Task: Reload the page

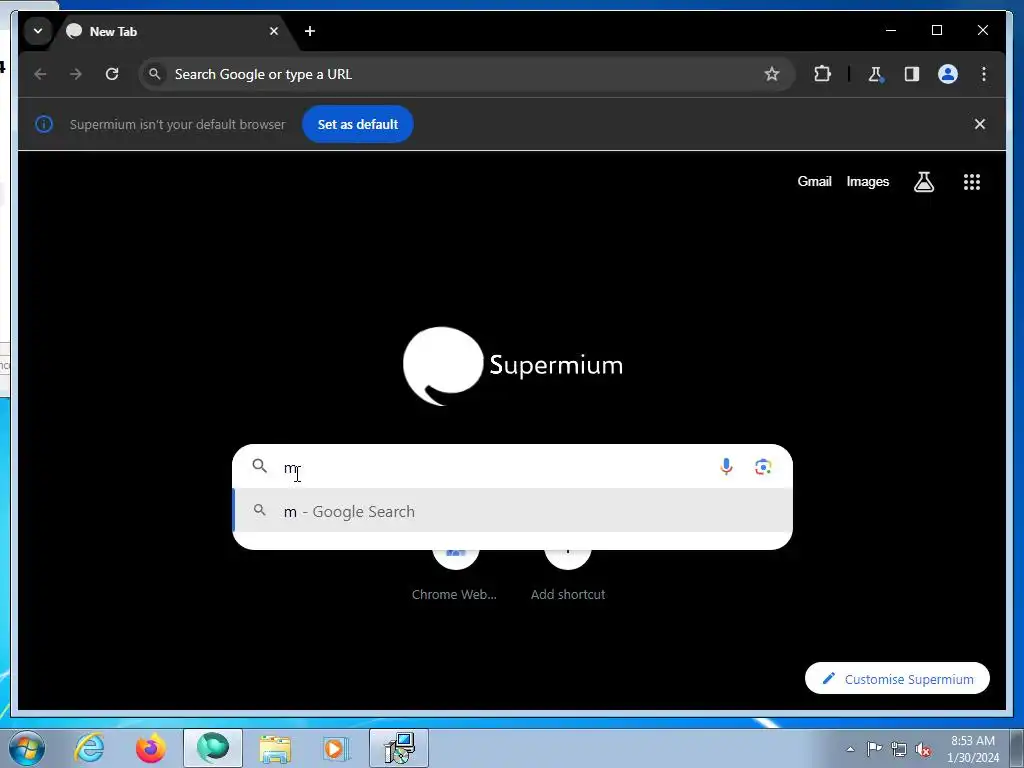Action: (112, 74)
